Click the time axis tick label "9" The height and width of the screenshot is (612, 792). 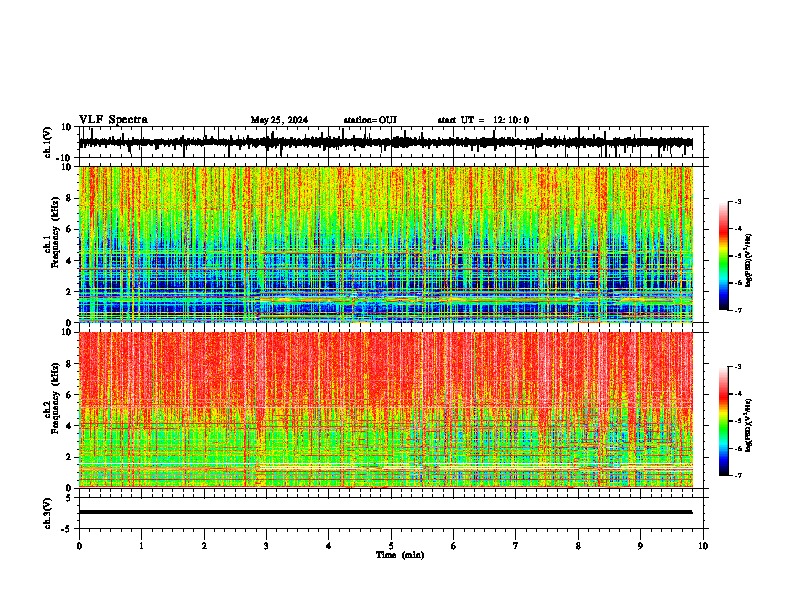coord(640,546)
